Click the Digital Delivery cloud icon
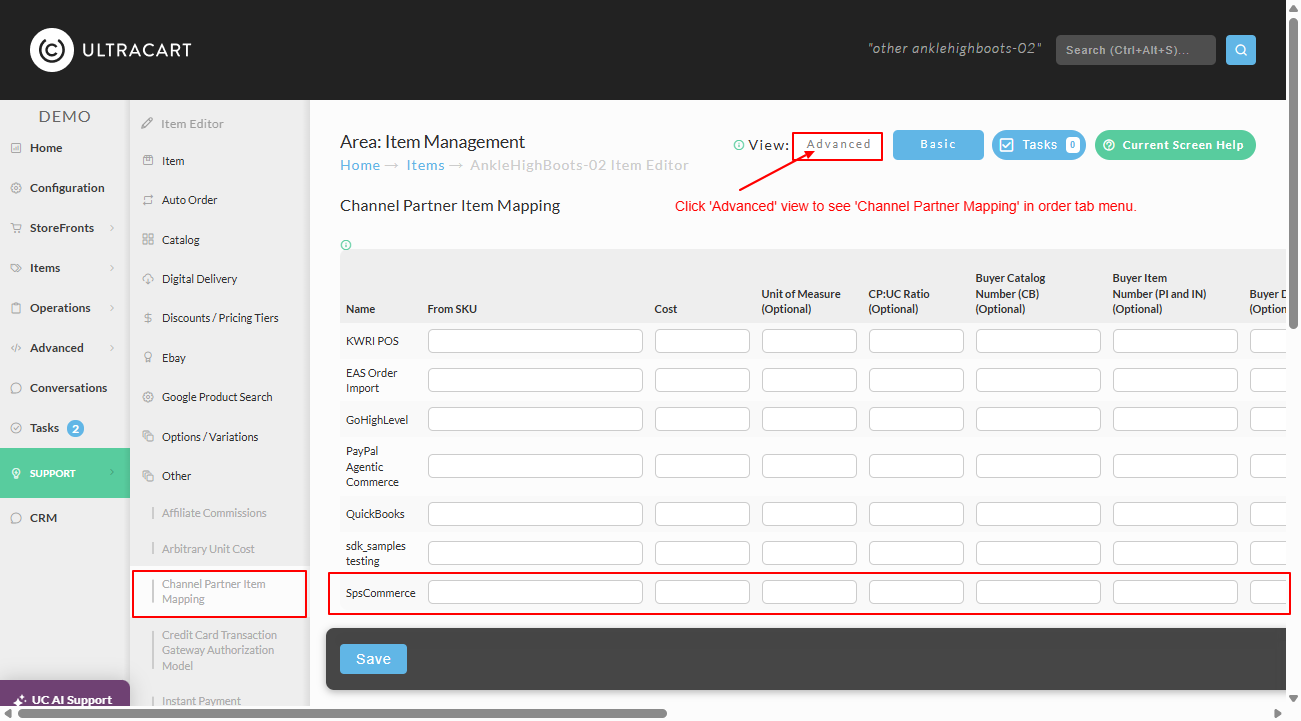The width and height of the screenshot is (1301, 721). click(148, 279)
